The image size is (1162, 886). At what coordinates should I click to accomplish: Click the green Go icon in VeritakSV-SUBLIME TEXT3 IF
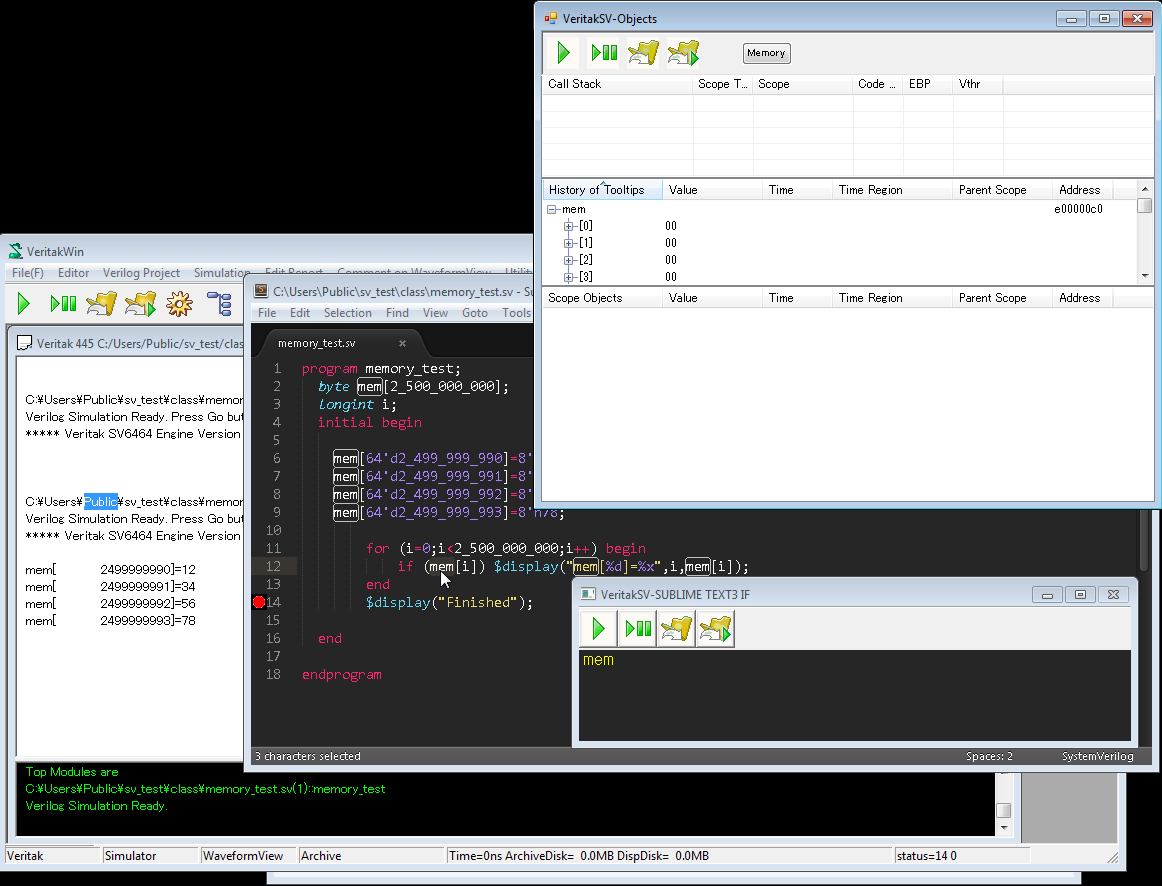click(x=599, y=629)
